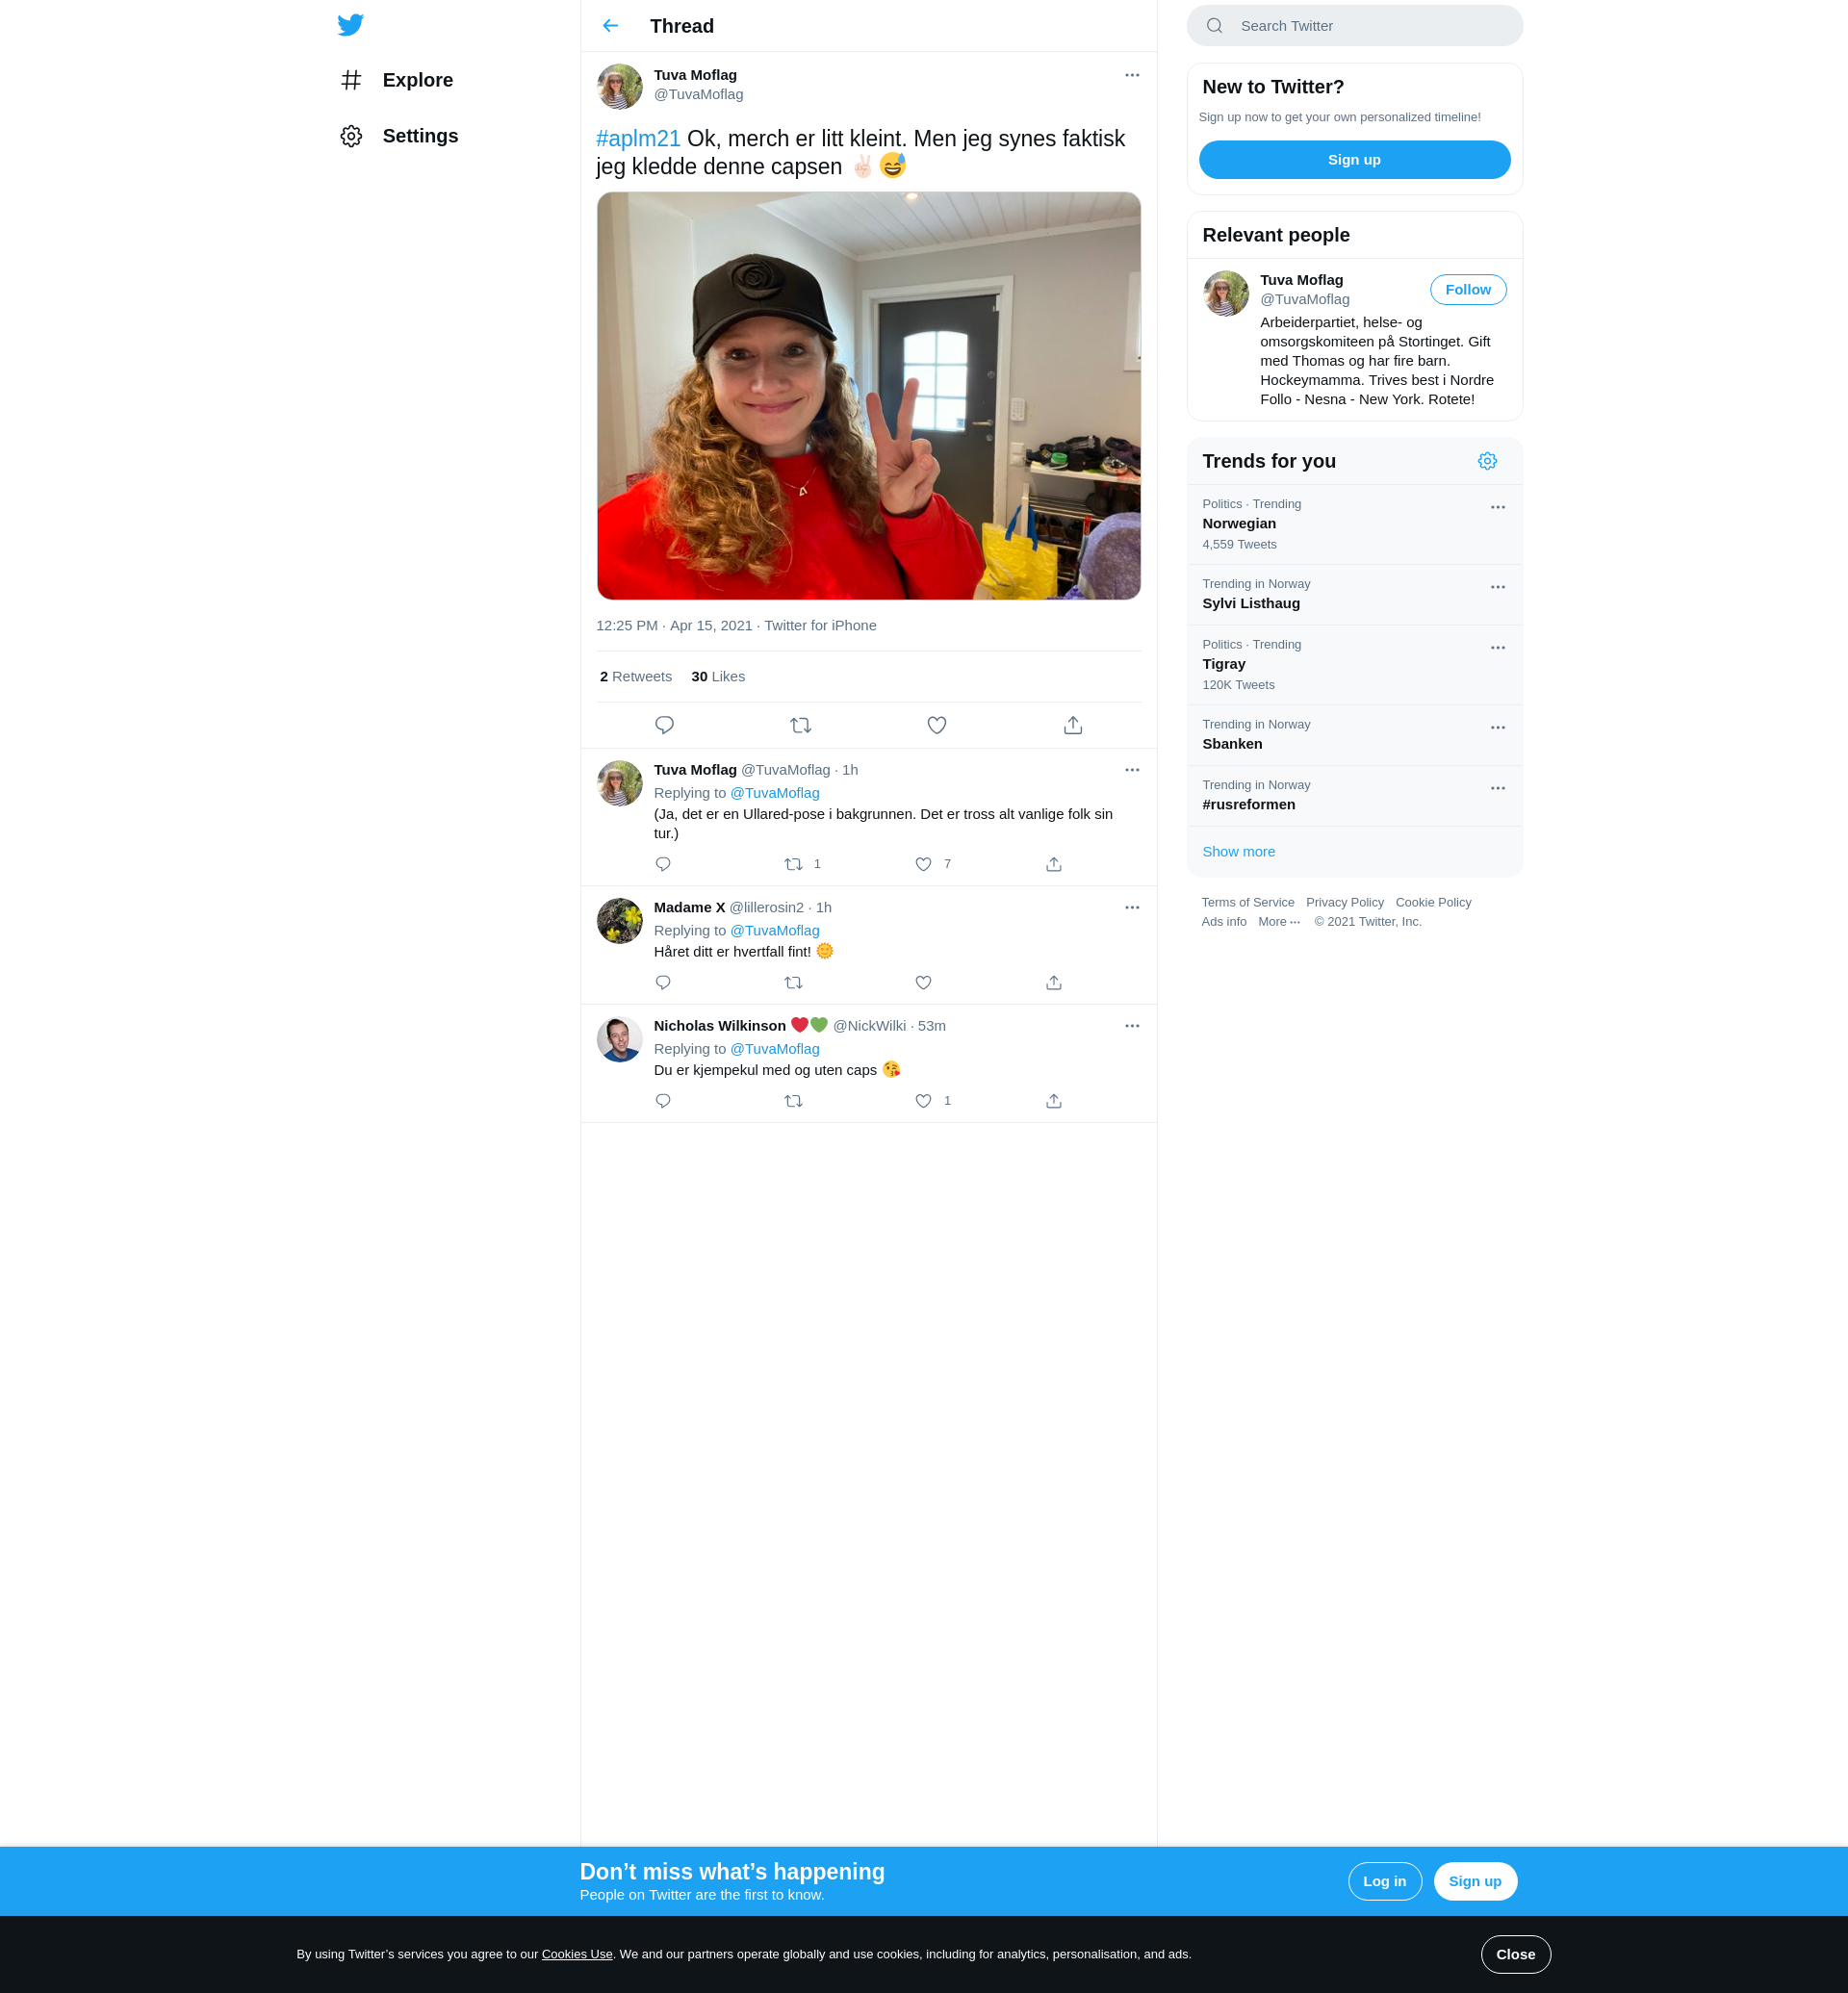Viewport: 1848px width, 1993px height.
Task: Open more options on the main tweet
Action: click(1132, 75)
